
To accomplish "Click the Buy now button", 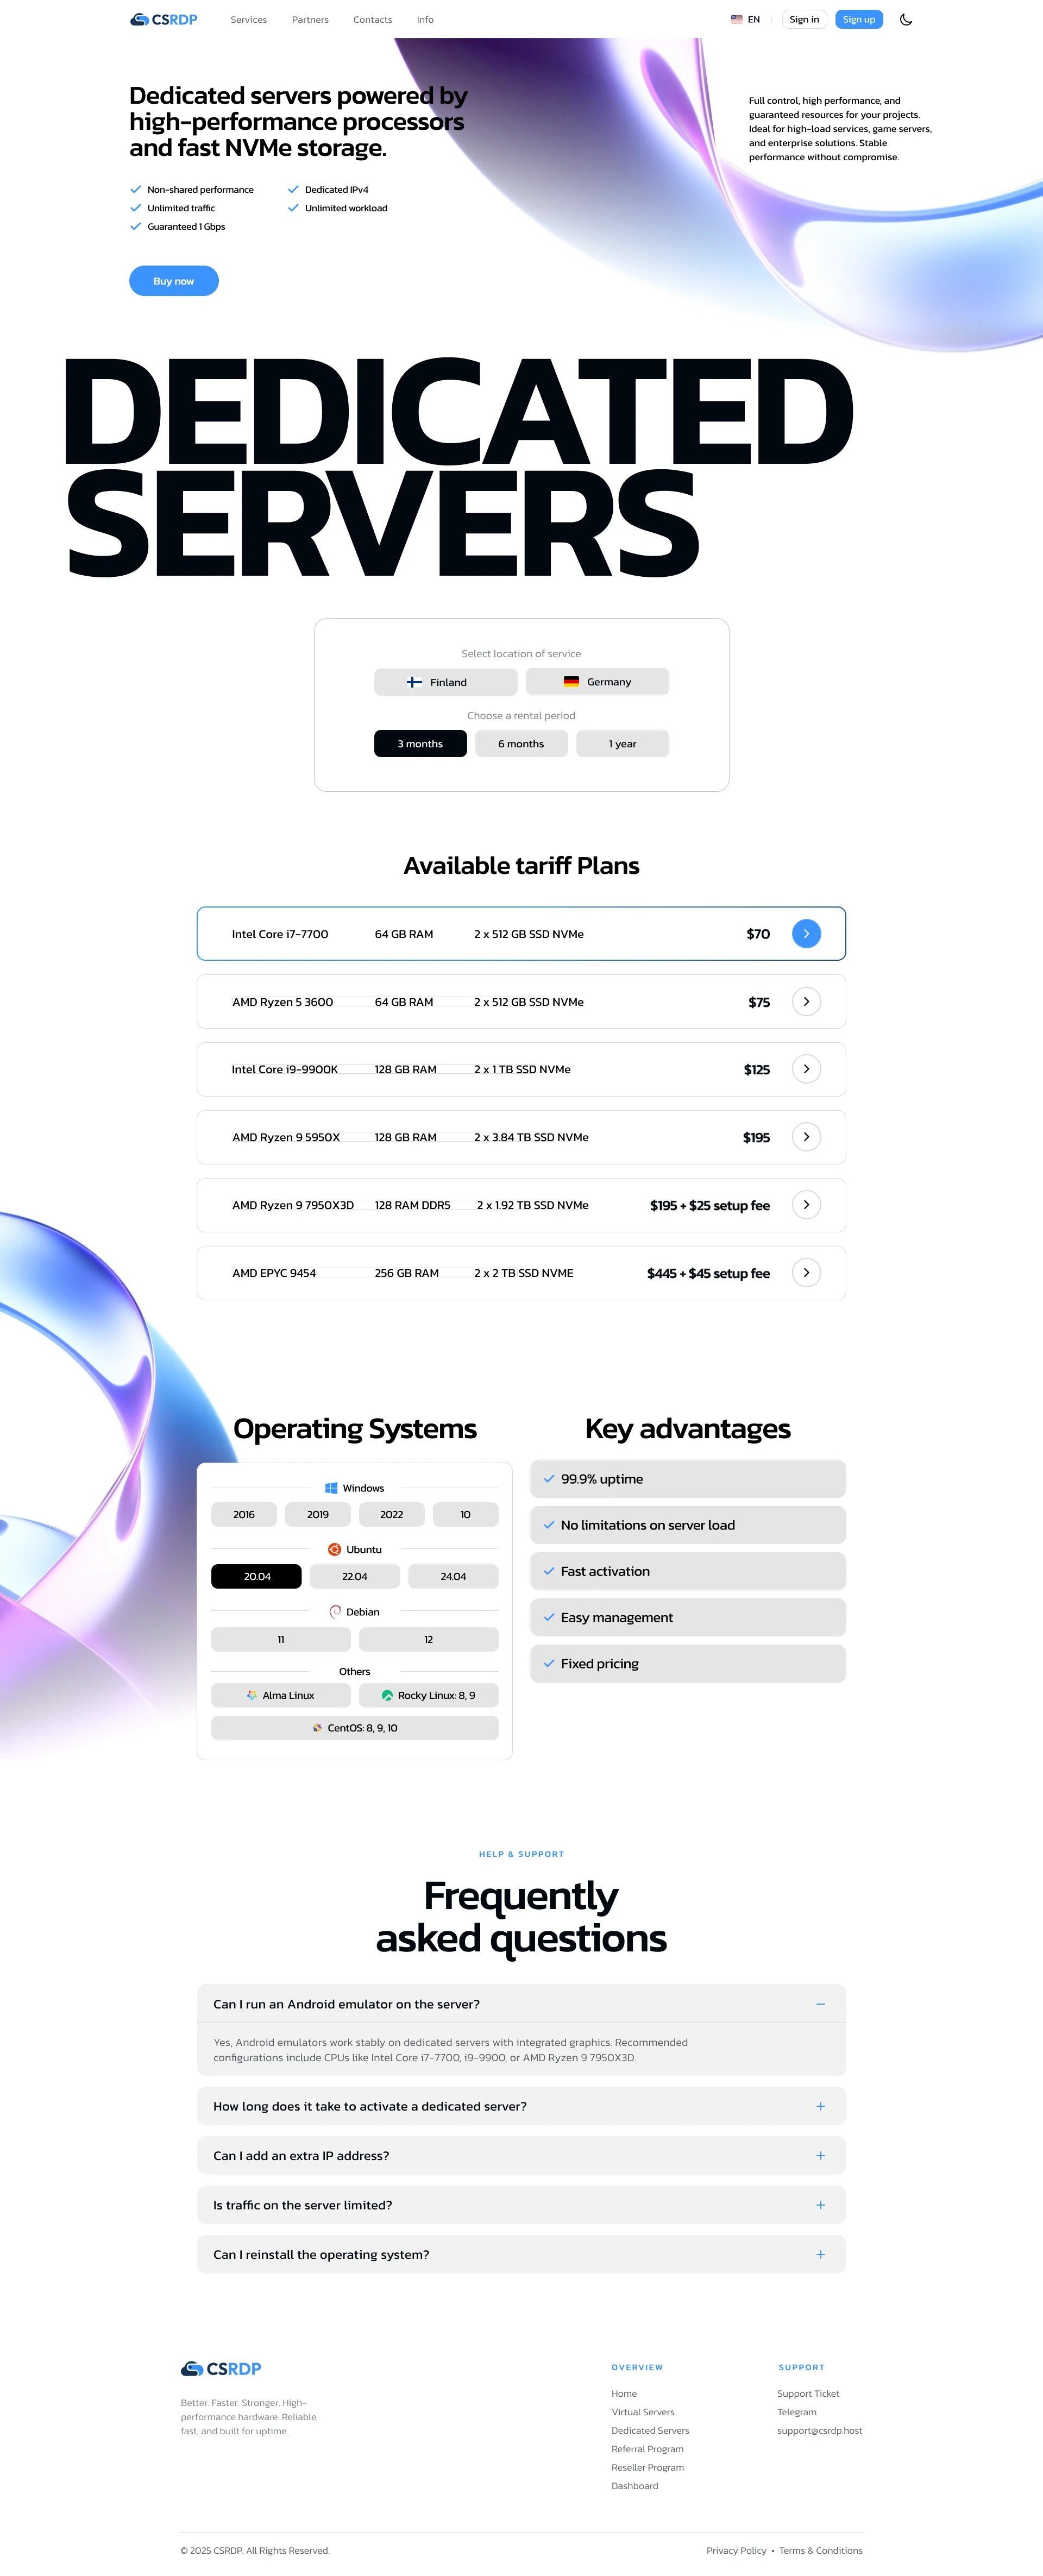I will [174, 281].
